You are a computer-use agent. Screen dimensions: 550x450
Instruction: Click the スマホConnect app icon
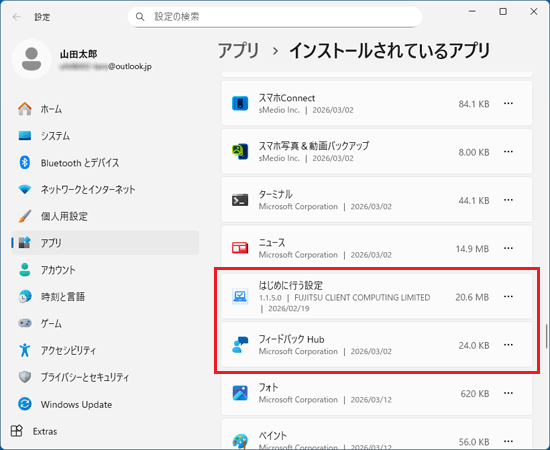coord(240,103)
